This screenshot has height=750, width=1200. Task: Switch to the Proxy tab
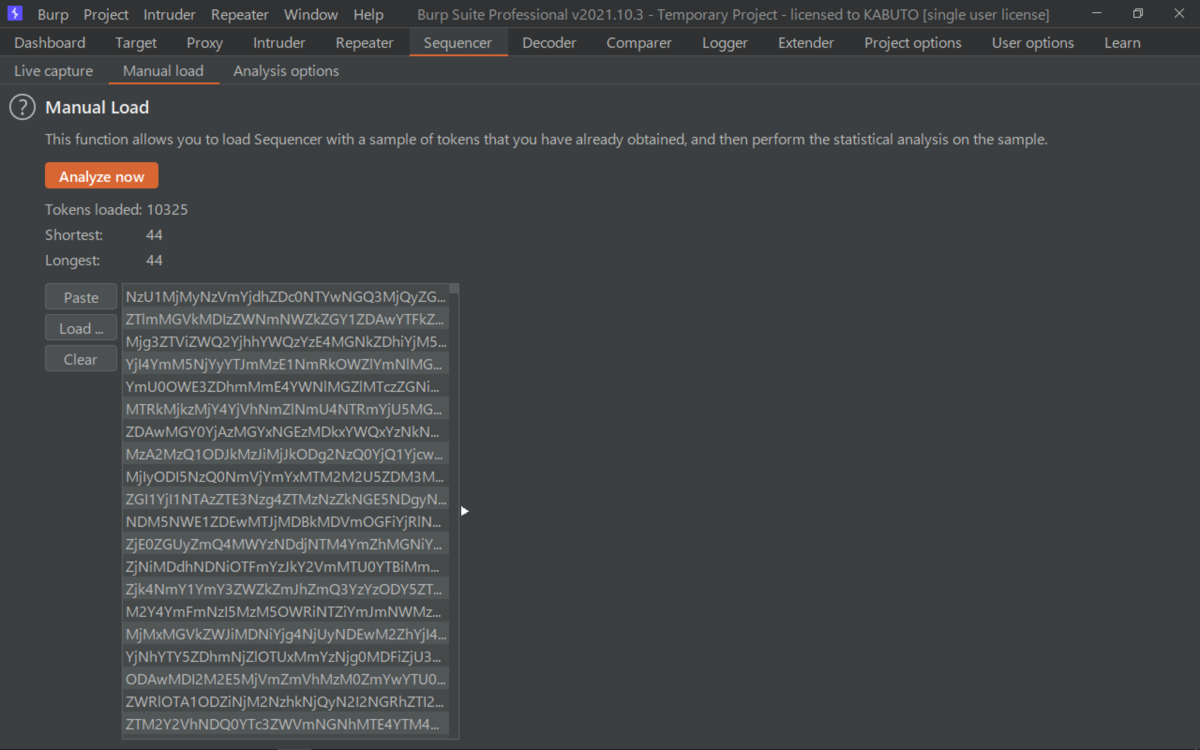205,43
